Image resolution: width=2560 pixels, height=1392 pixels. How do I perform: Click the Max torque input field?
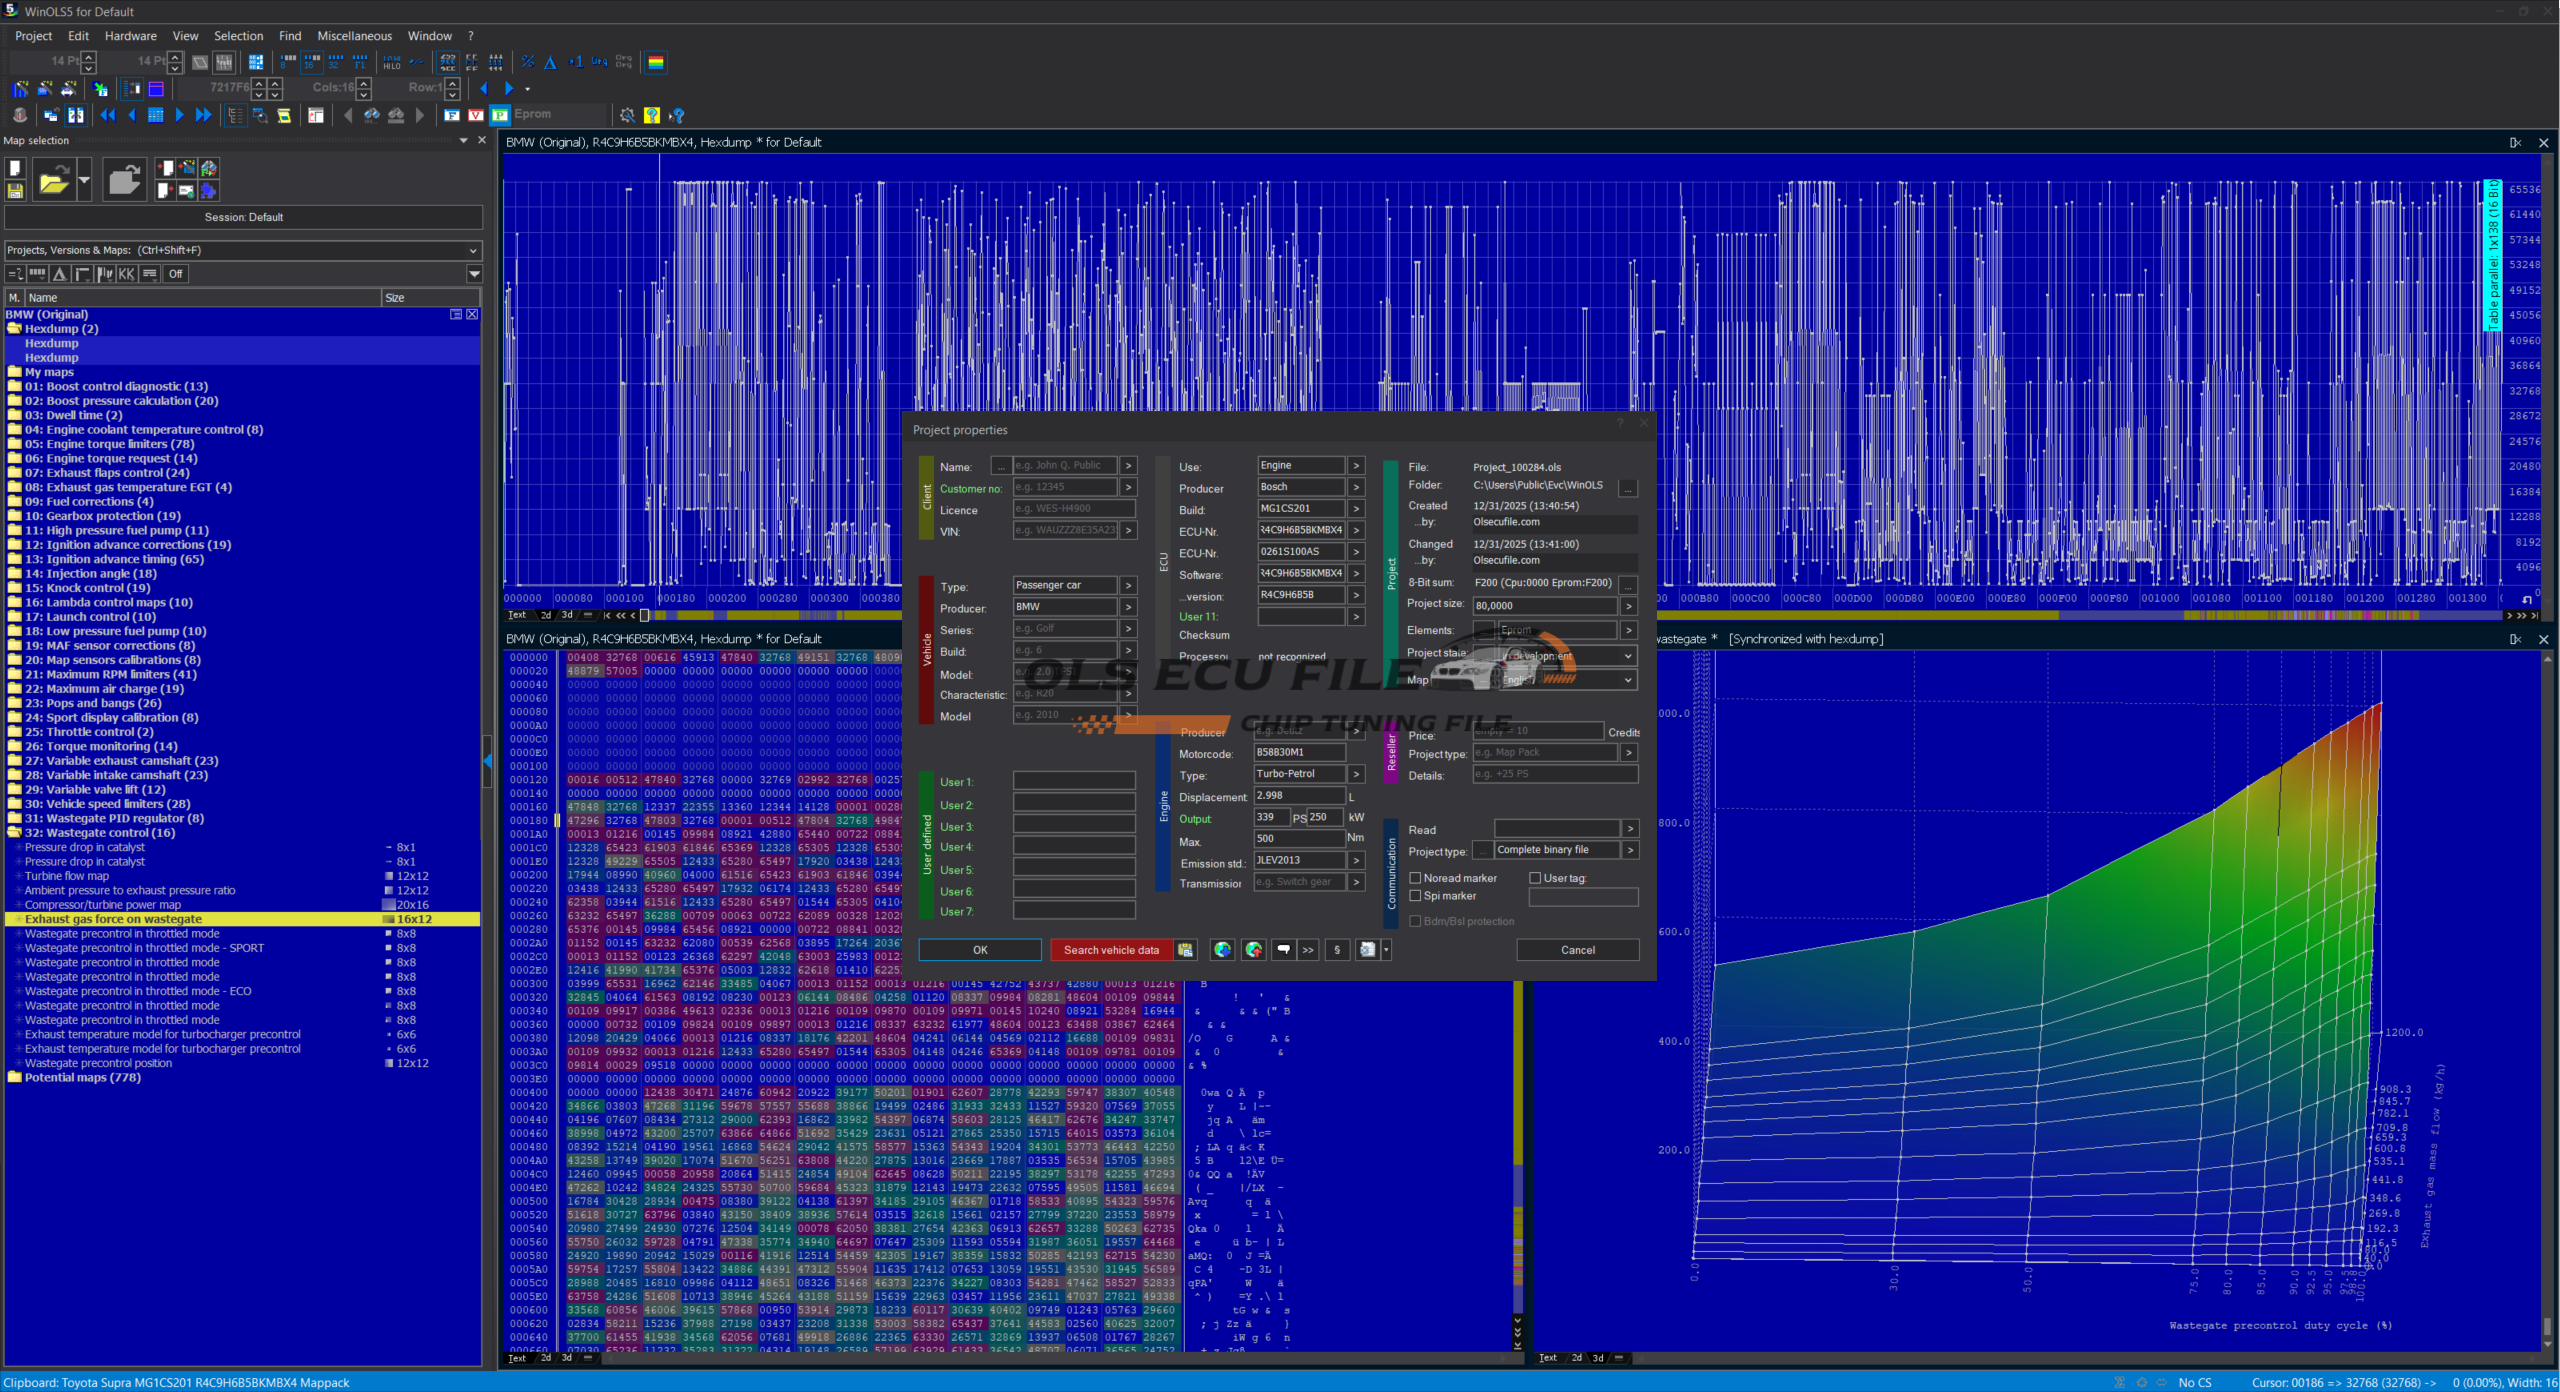point(1298,839)
